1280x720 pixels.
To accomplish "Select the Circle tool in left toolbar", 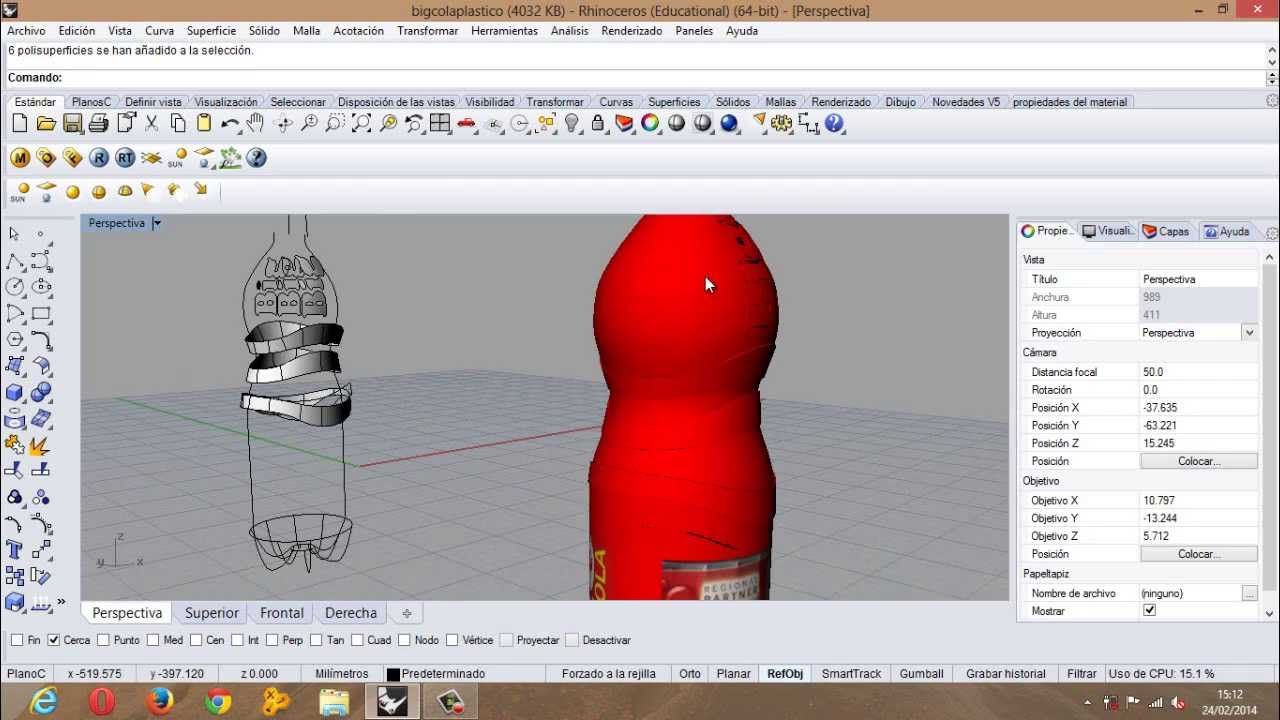I will (15, 287).
